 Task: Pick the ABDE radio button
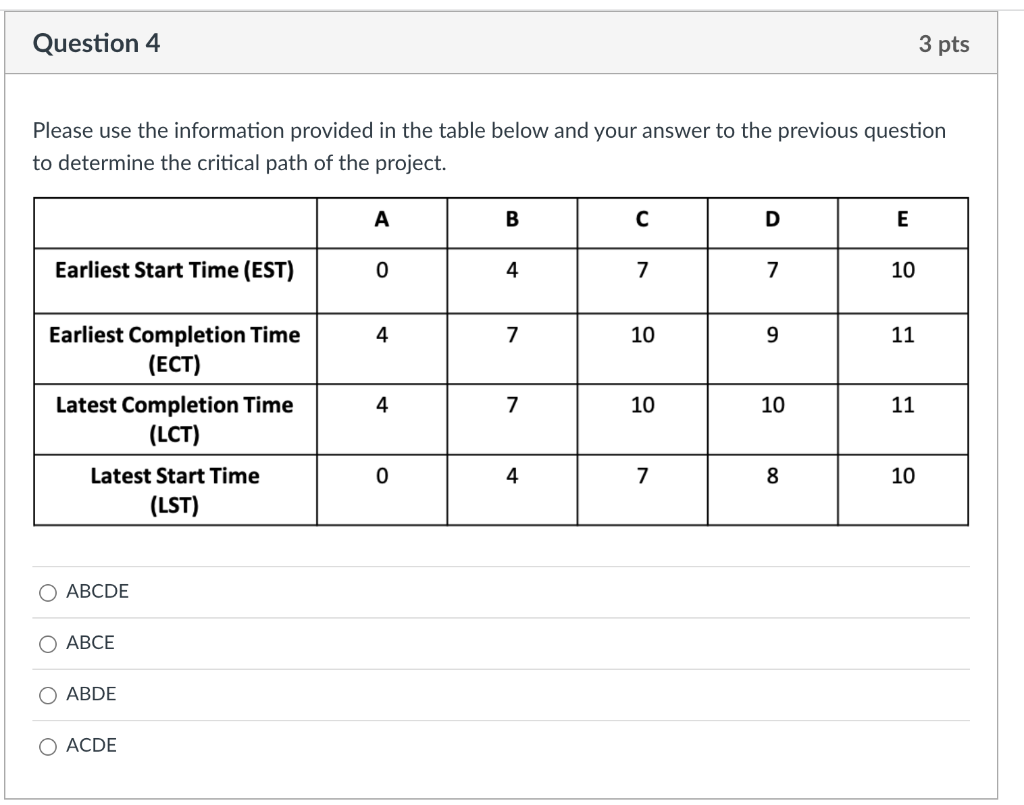click(48, 695)
